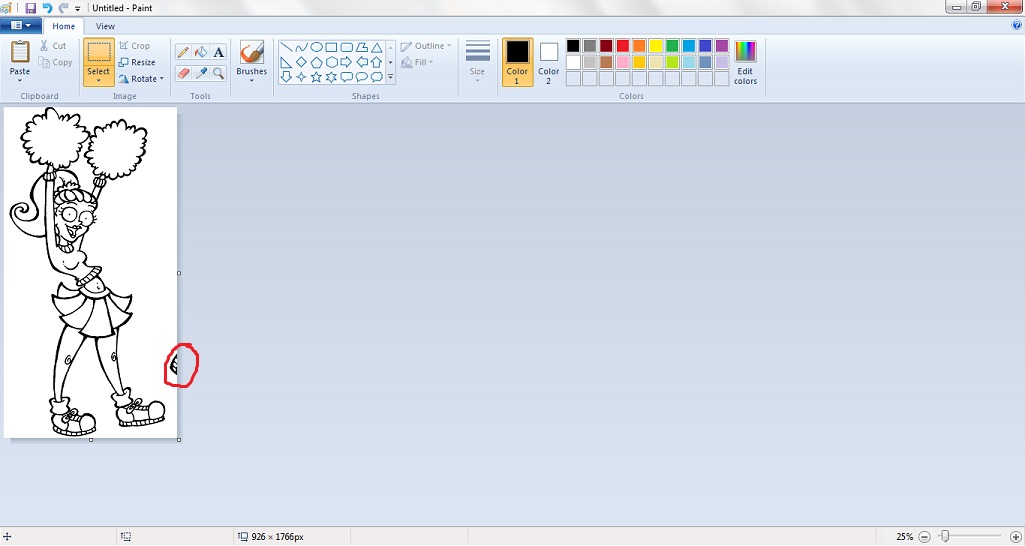This screenshot has height=546, width=1025.
Task: Choose the Line shape
Action: (286, 48)
